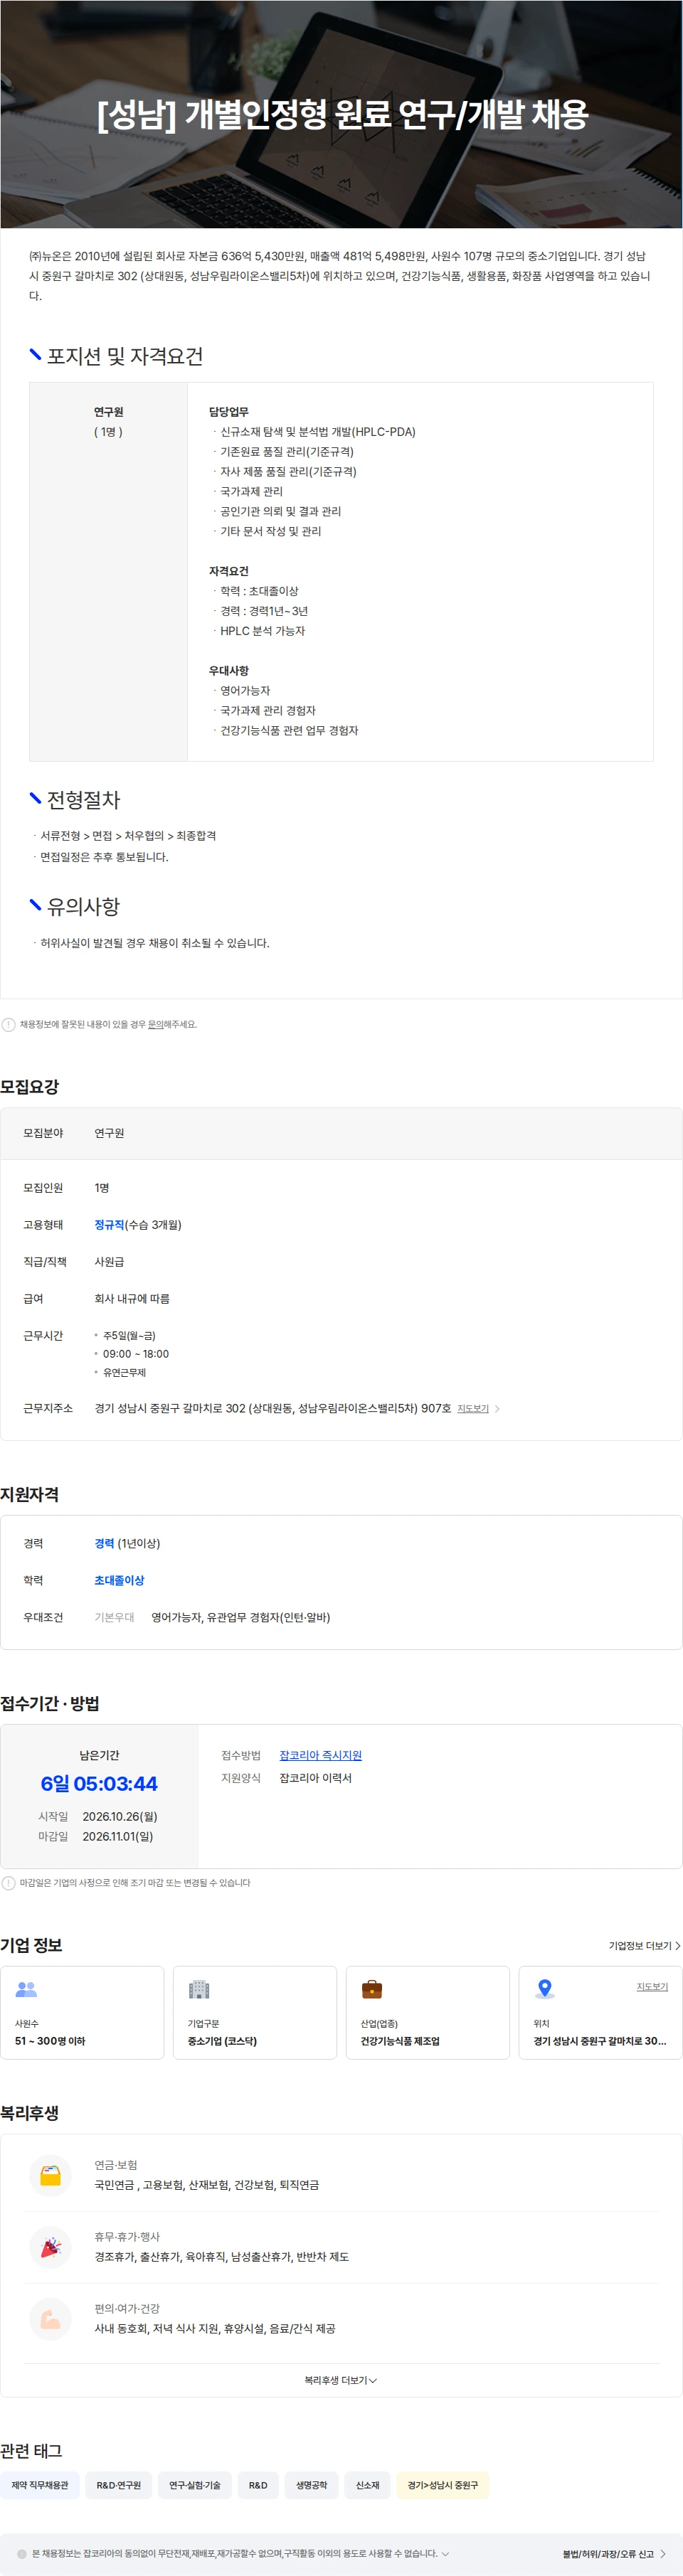Click the holiday and events party icon
The height and width of the screenshot is (2576, 683).
point(50,2247)
